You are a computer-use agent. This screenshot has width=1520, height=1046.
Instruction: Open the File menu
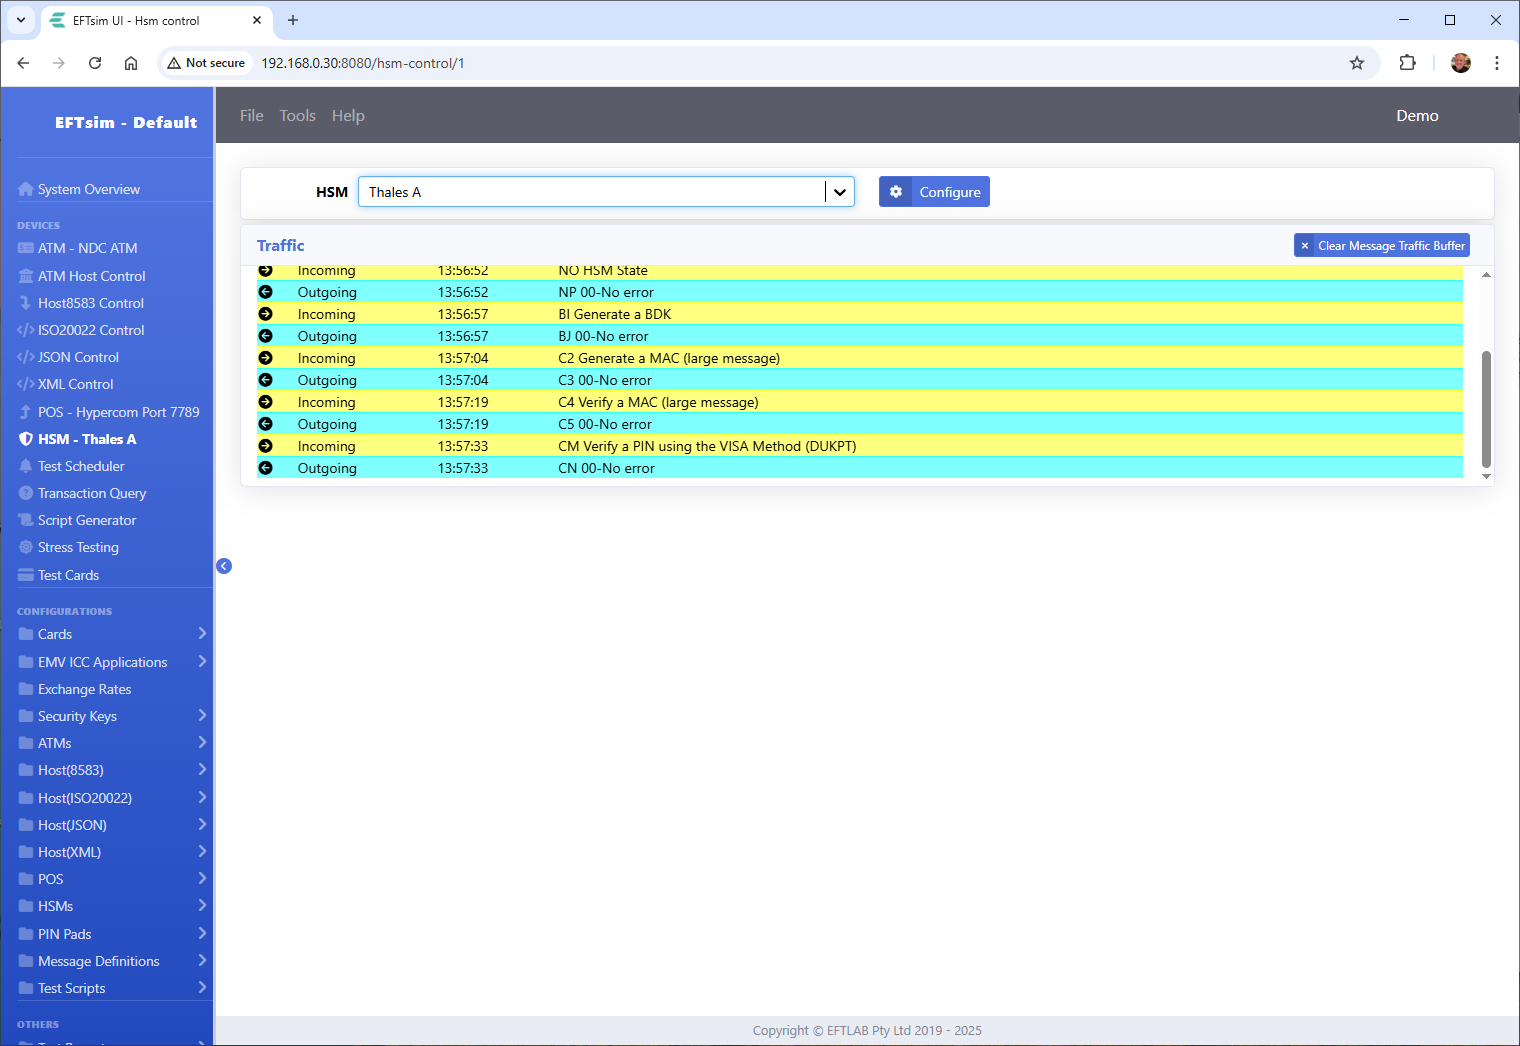click(252, 116)
